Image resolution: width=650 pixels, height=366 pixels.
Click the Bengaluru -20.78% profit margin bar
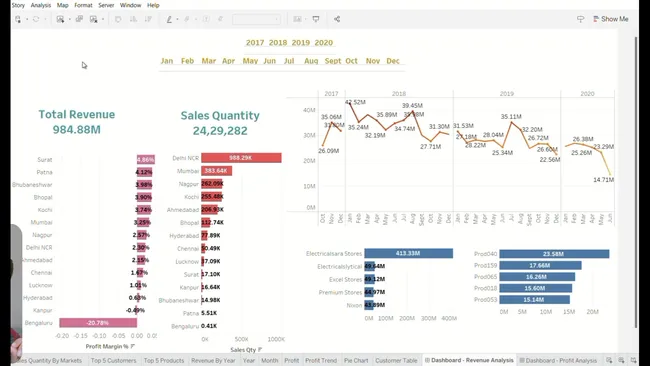98,322
